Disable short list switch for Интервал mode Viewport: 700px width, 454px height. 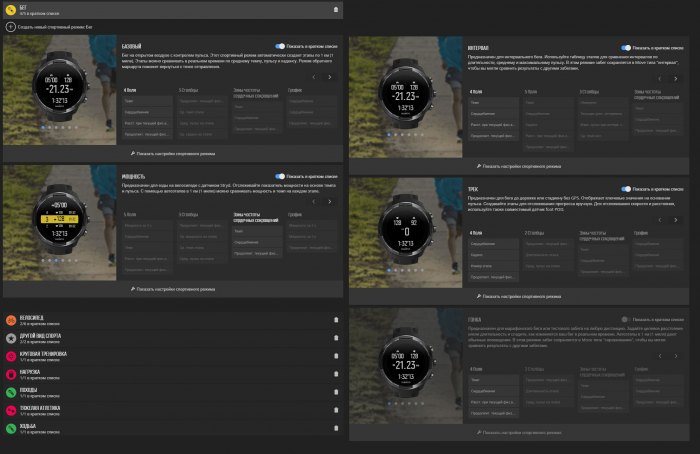(626, 48)
